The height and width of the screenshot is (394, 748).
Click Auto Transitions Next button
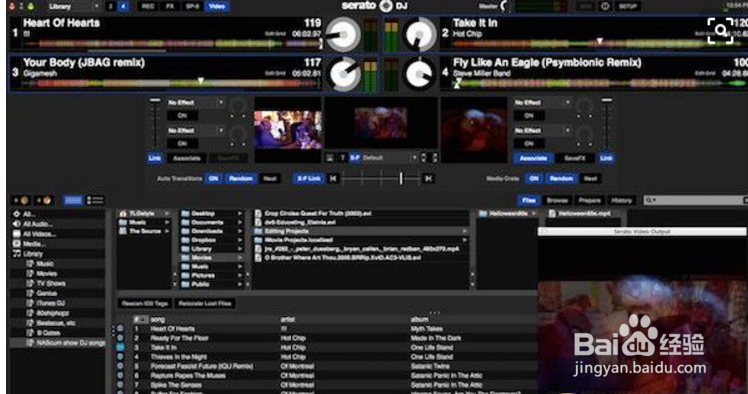270,178
